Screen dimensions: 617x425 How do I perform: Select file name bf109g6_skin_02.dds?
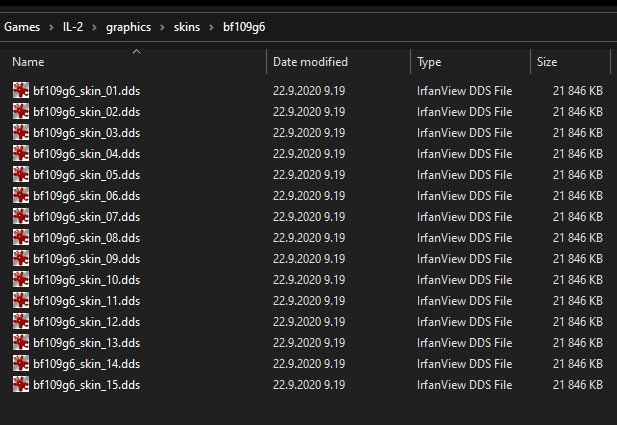click(x=87, y=112)
